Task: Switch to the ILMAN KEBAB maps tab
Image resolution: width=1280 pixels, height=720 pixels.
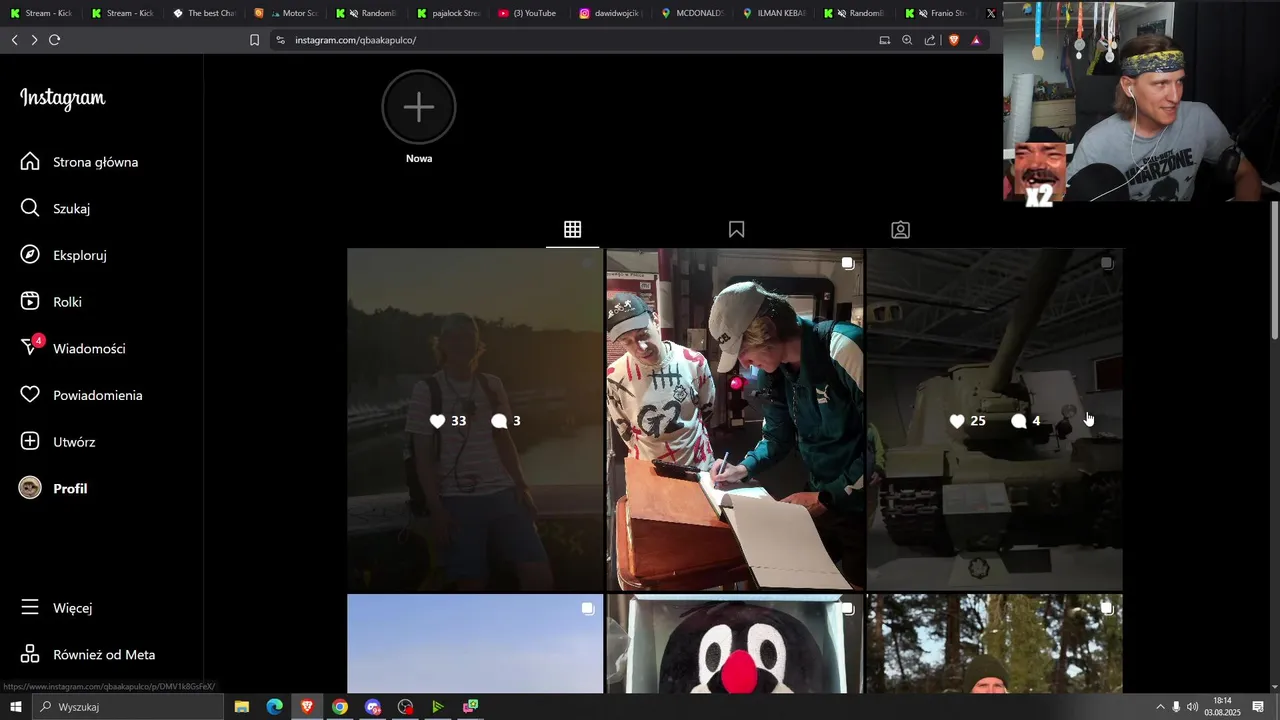Action: pos(774,13)
